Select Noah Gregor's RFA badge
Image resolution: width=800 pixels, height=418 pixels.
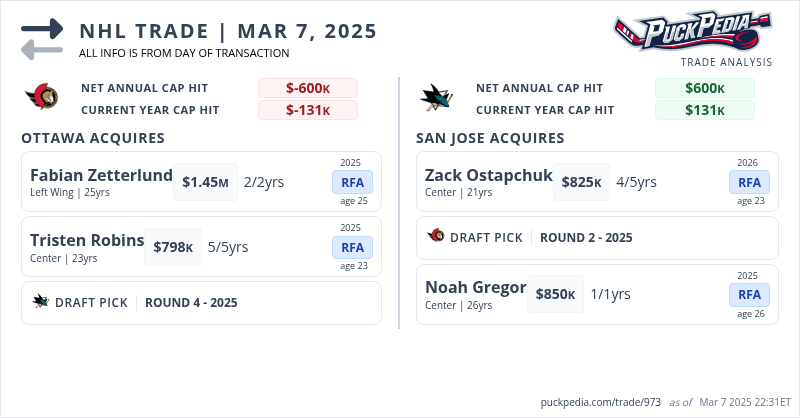[748, 294]
